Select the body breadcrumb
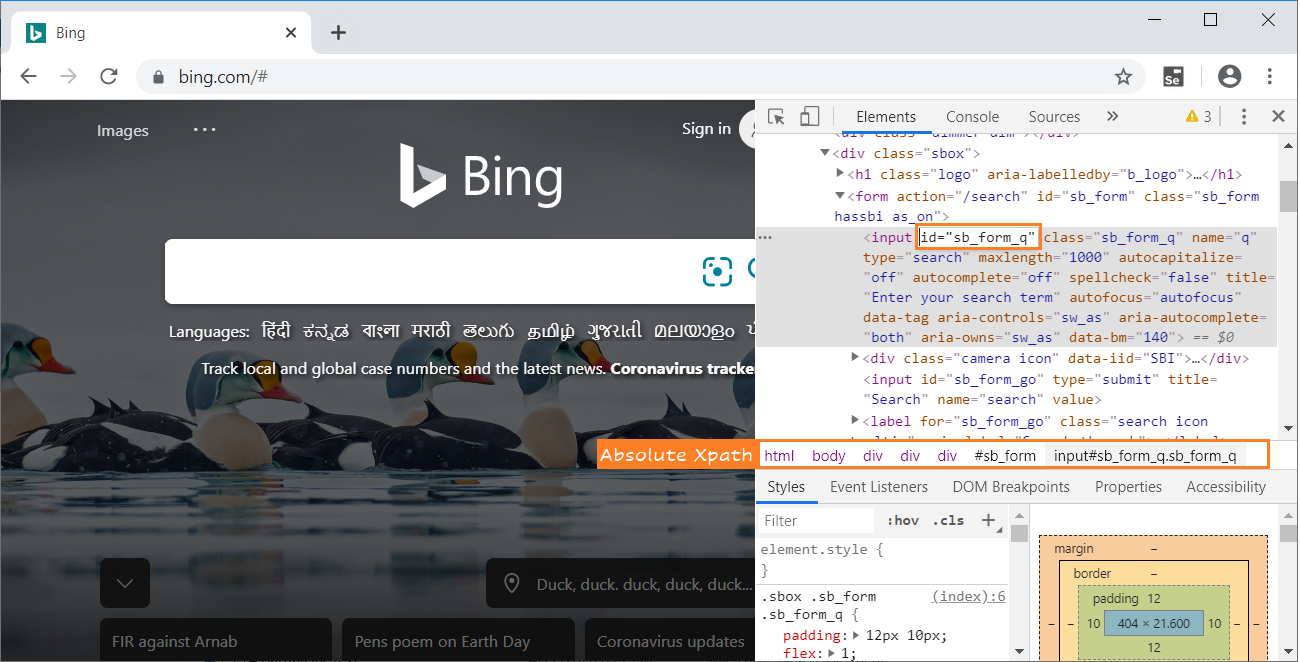1300x662 pixels. pos(829,456)
